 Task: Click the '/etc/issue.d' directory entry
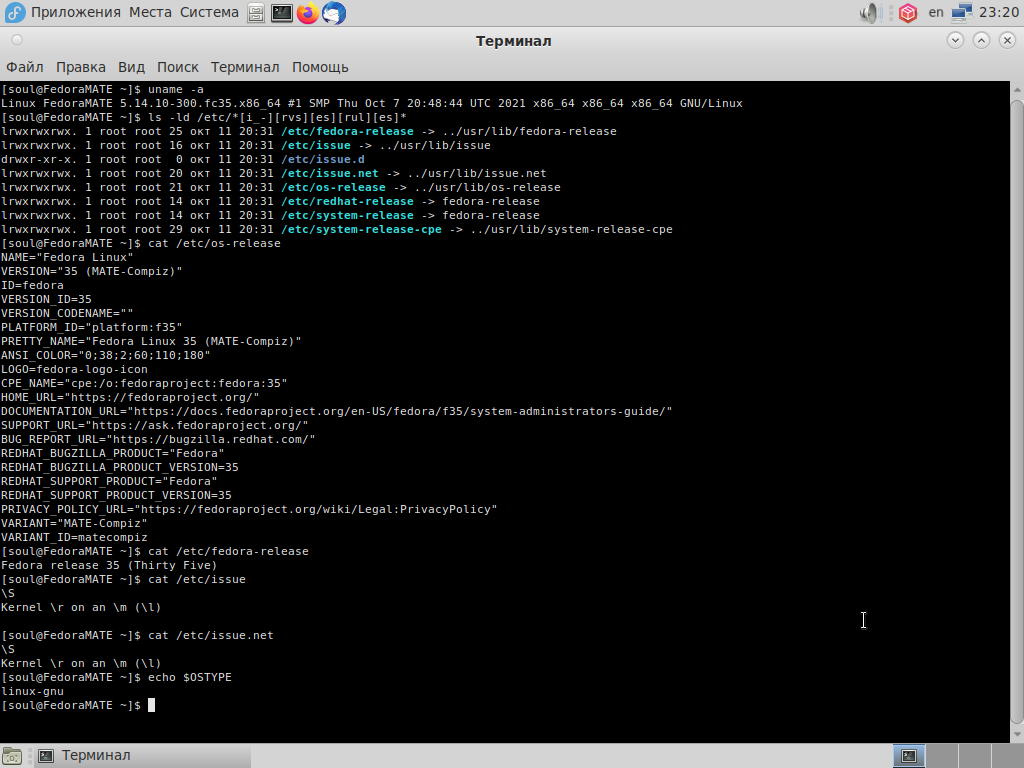[x=323, y=159]
